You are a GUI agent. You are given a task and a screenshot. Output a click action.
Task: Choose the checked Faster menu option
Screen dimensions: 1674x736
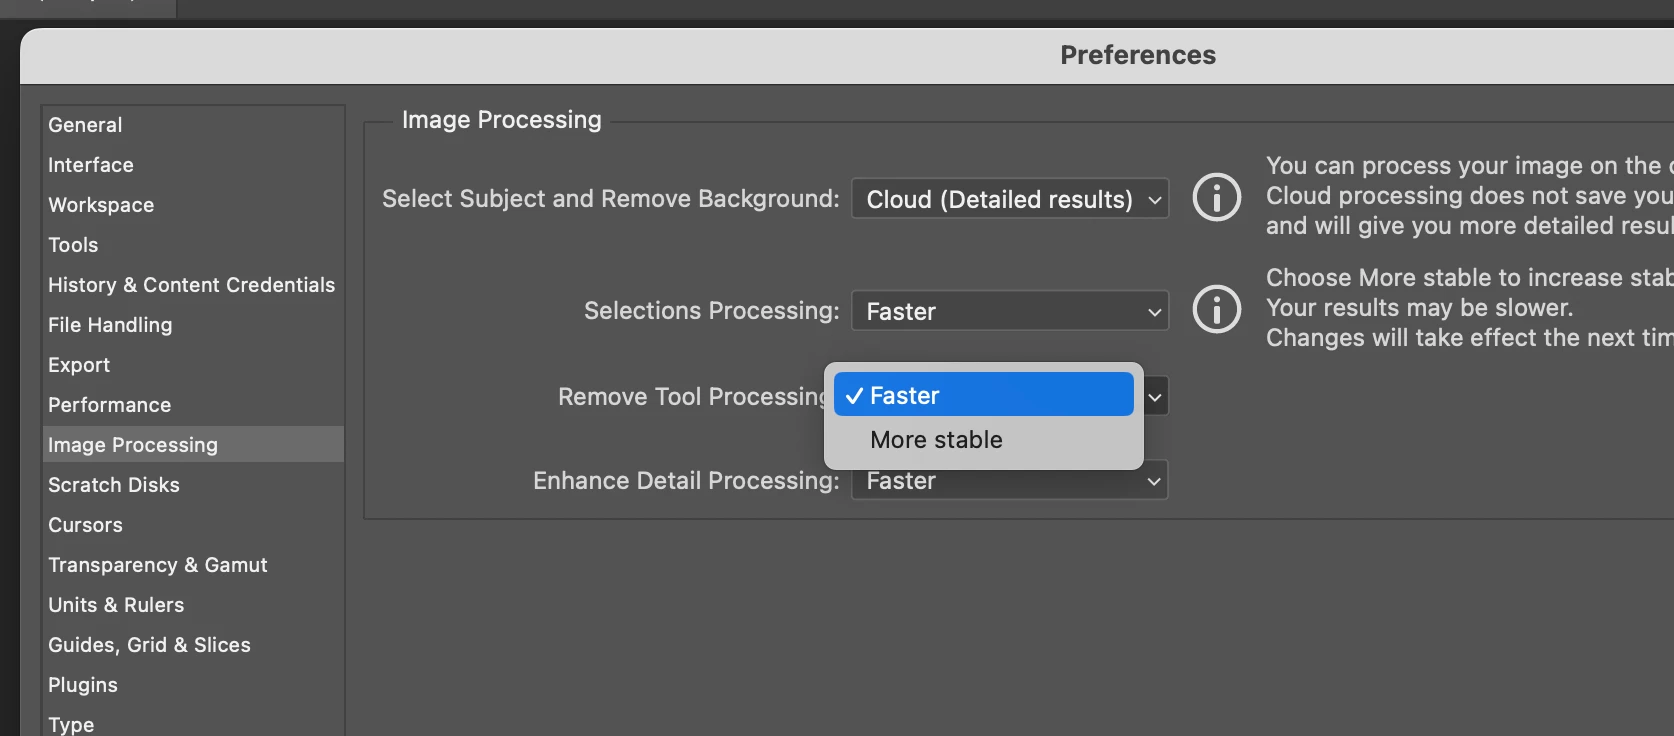point(984,395)
